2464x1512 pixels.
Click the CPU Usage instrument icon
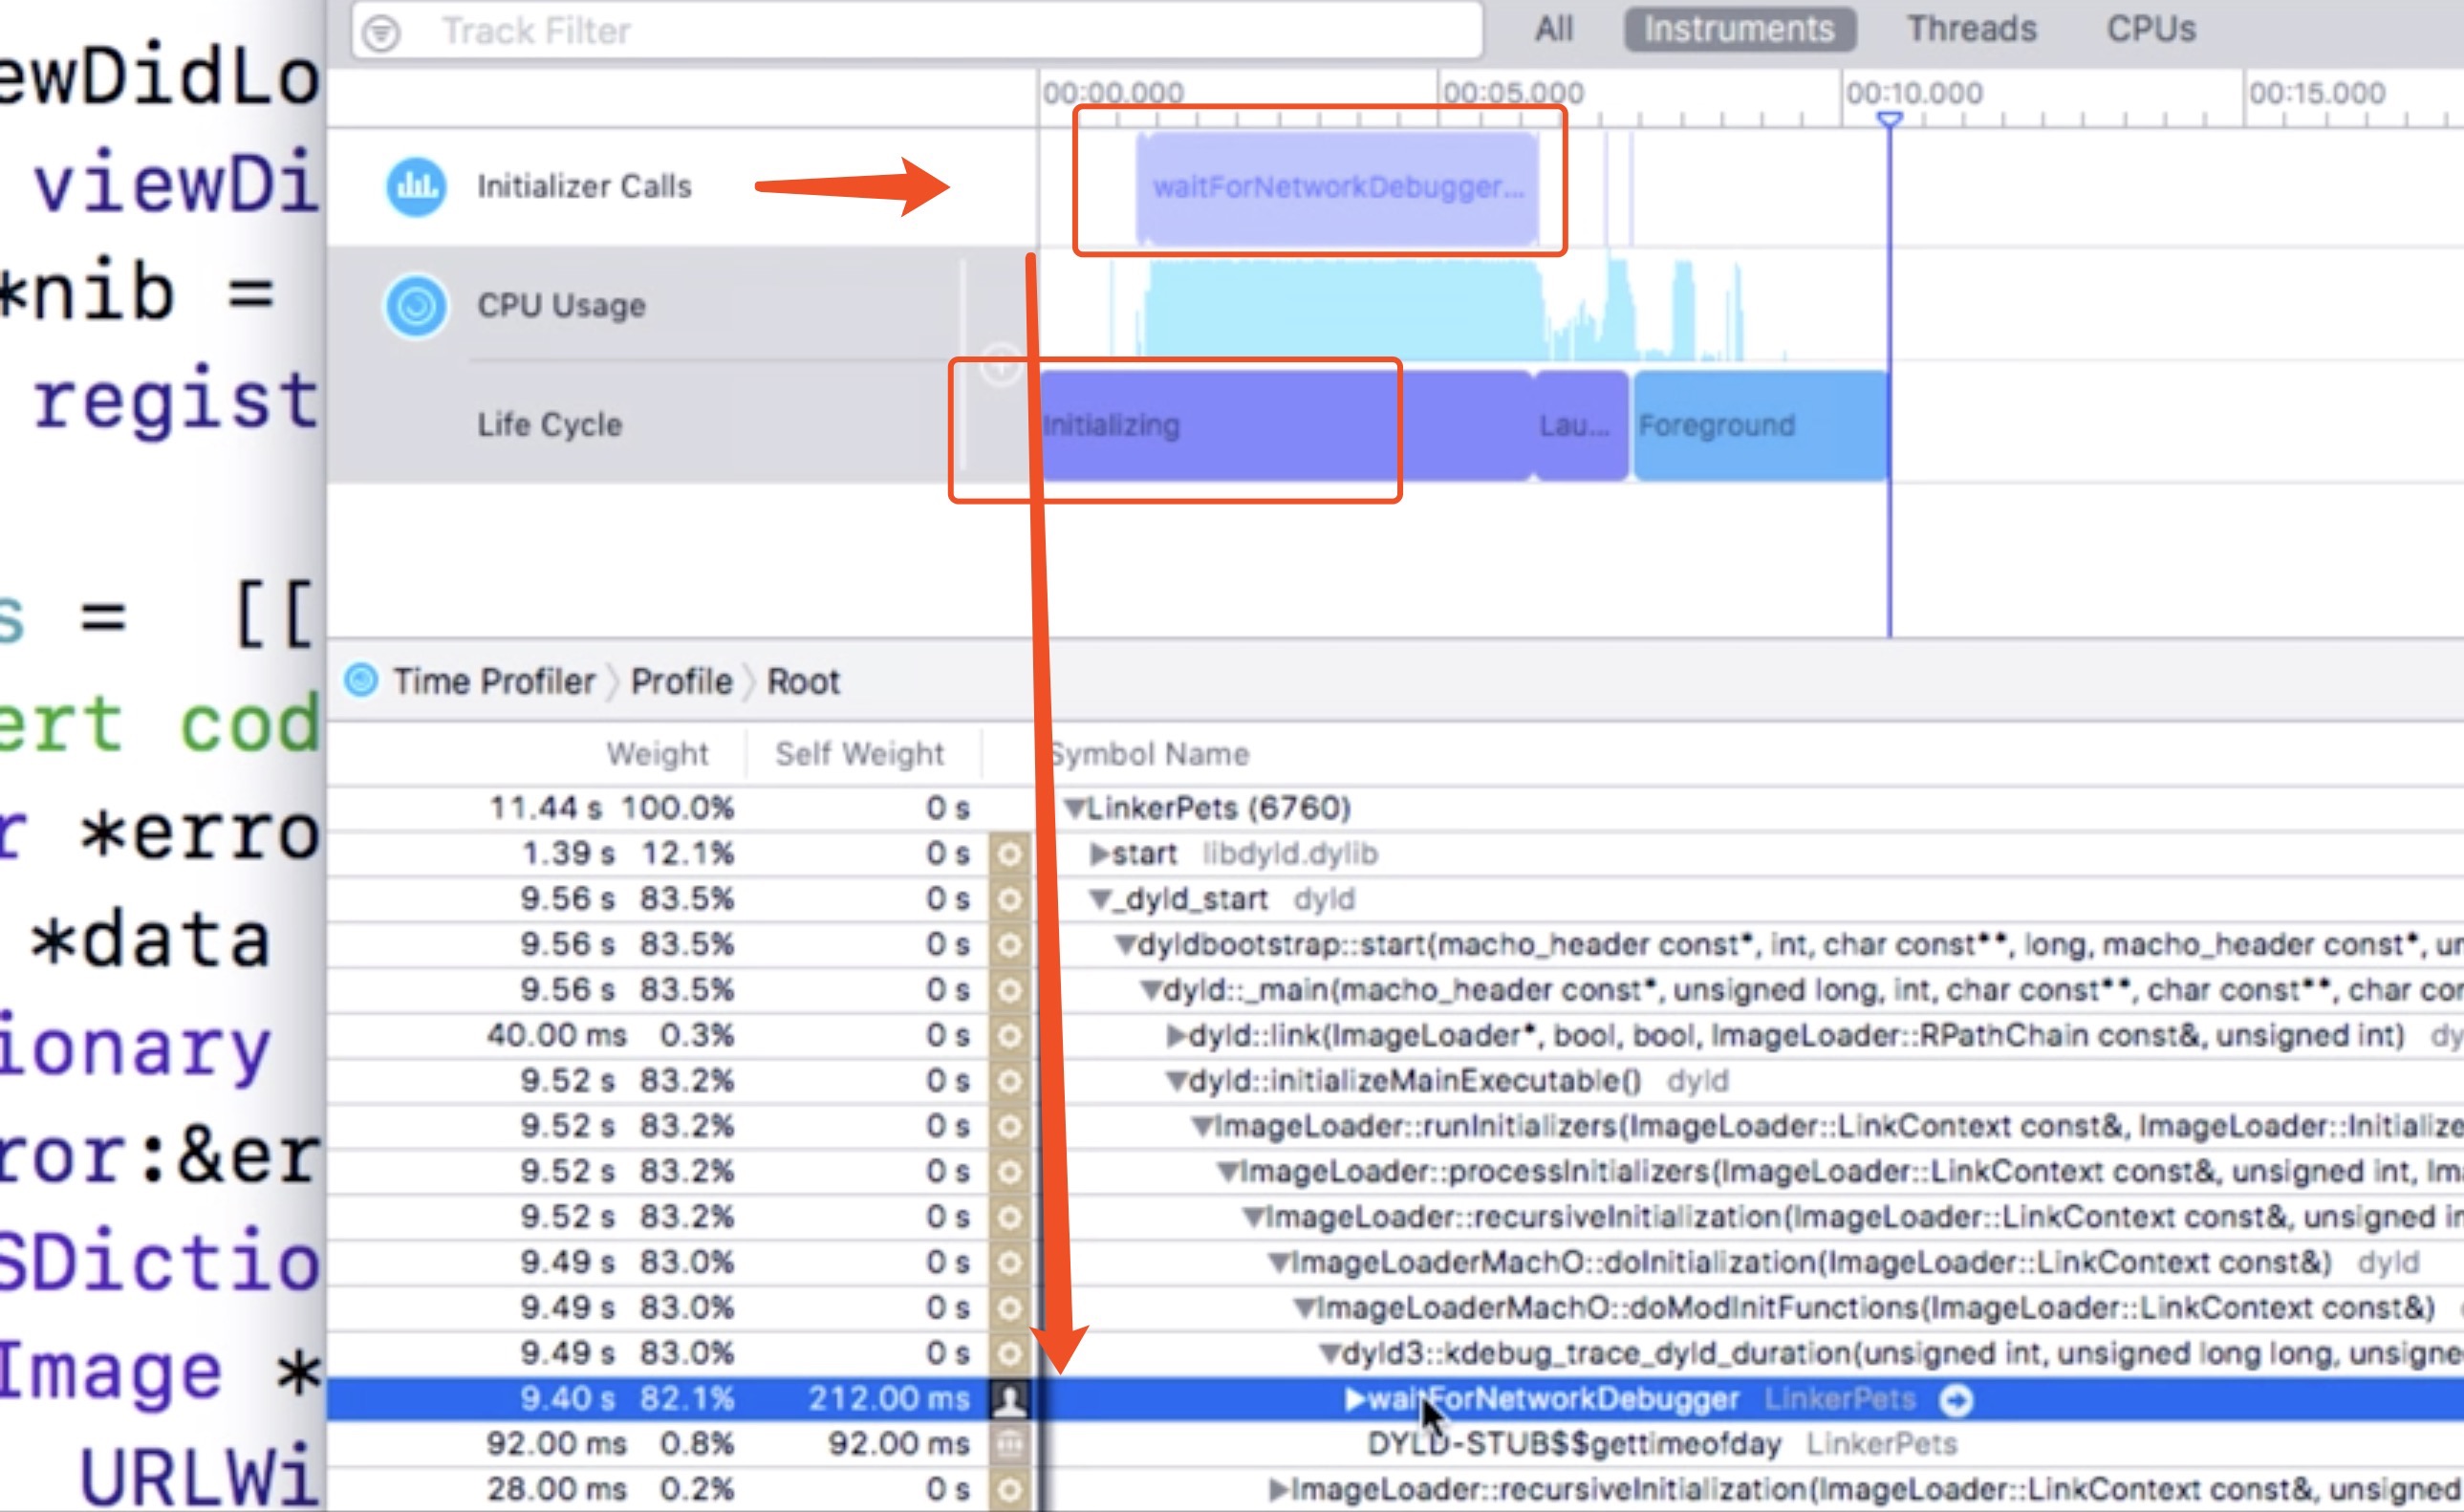(x=416, y=305)
